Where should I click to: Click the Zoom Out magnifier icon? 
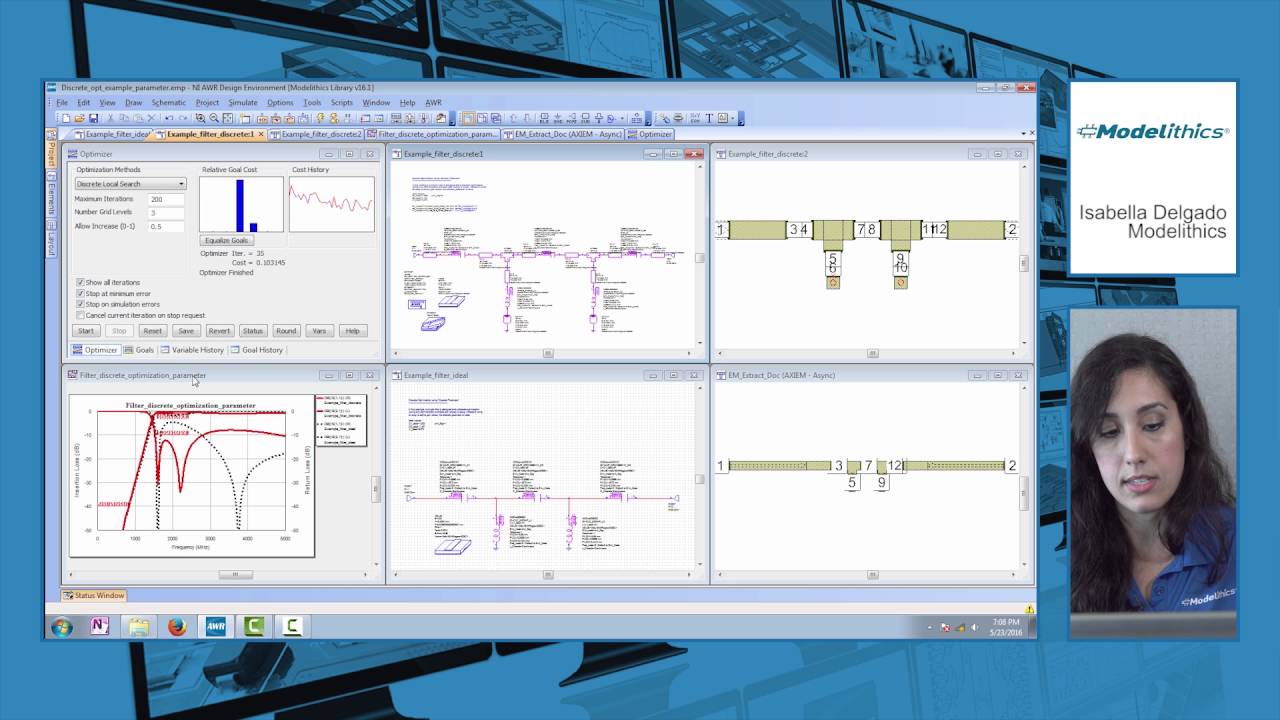pos(214,118)
